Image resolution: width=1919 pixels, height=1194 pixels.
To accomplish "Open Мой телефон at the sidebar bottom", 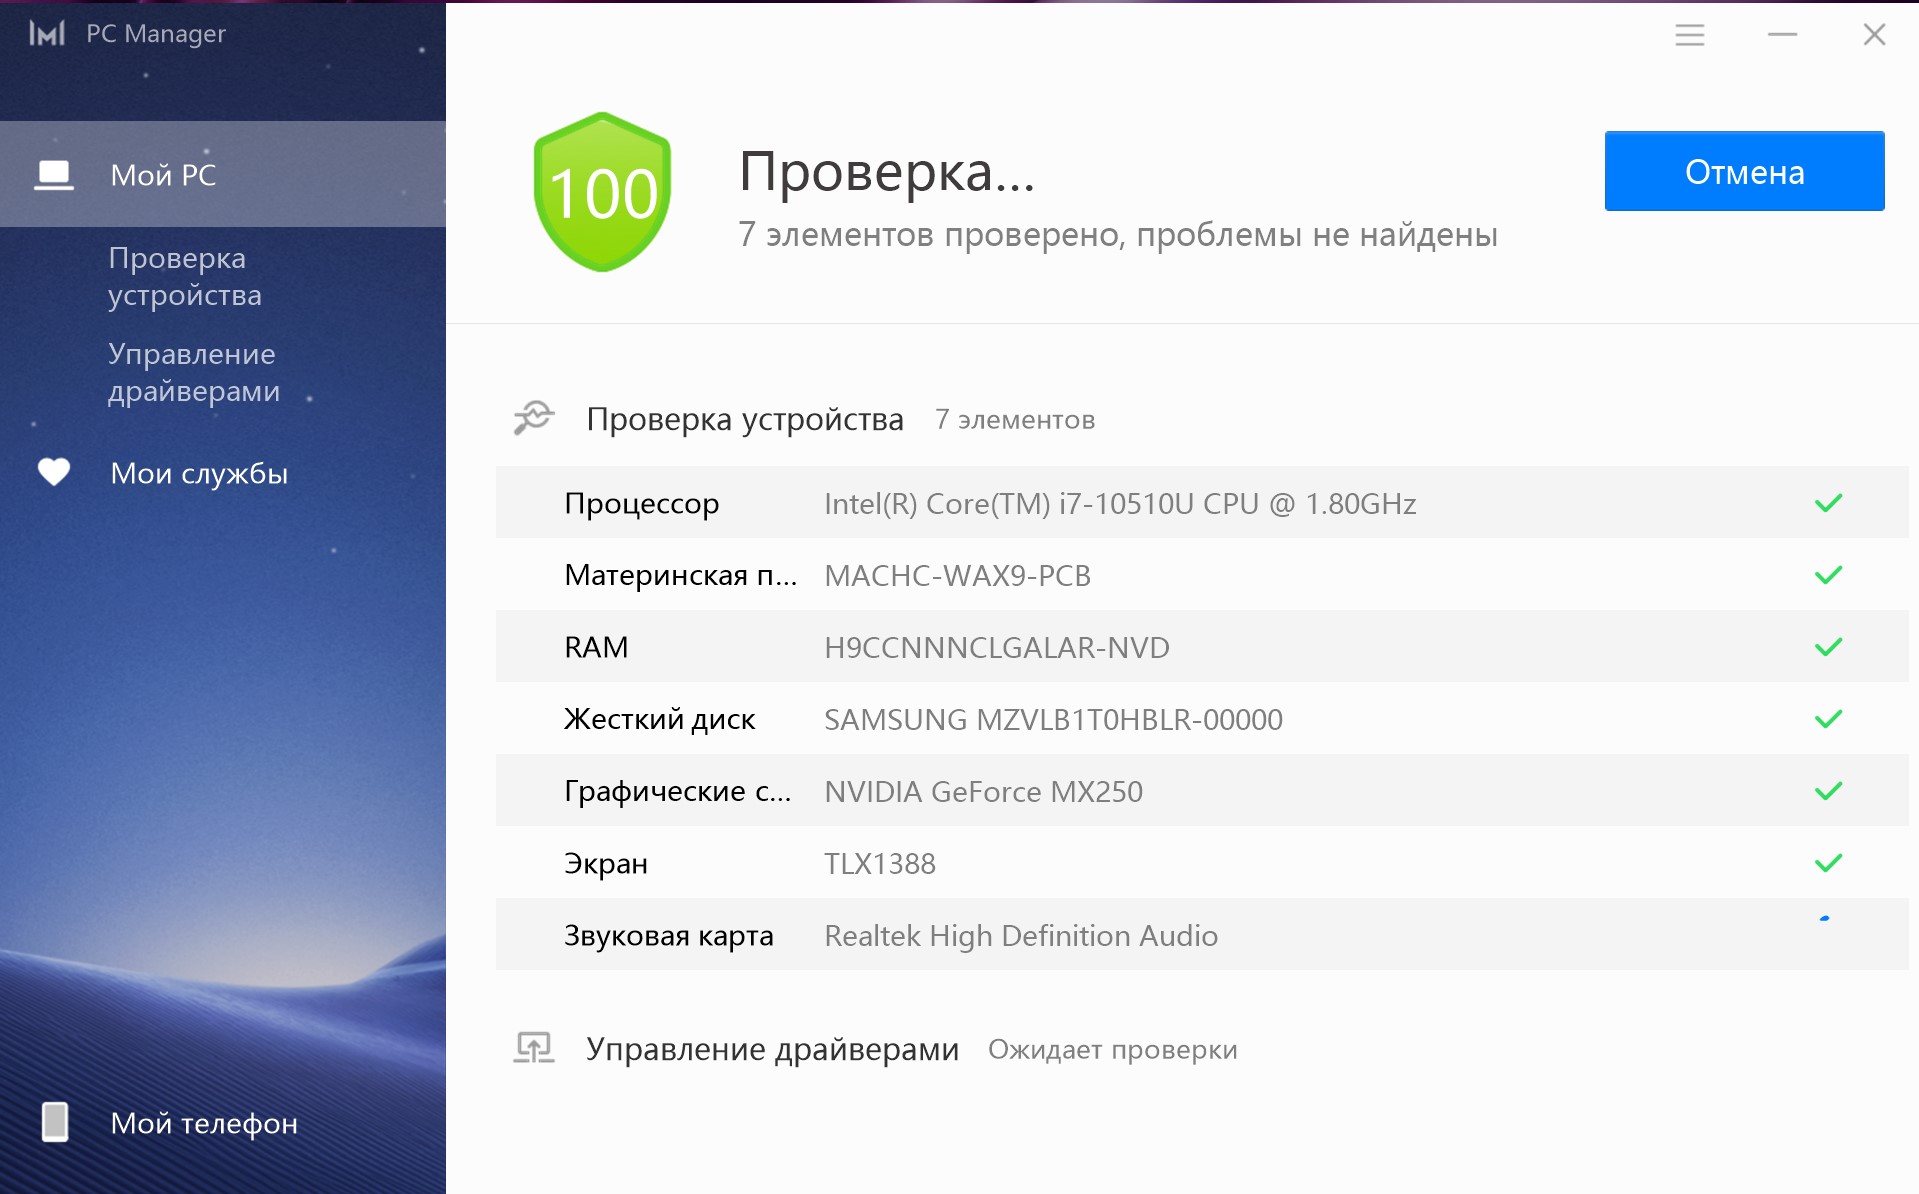I will coord(204,1123).
